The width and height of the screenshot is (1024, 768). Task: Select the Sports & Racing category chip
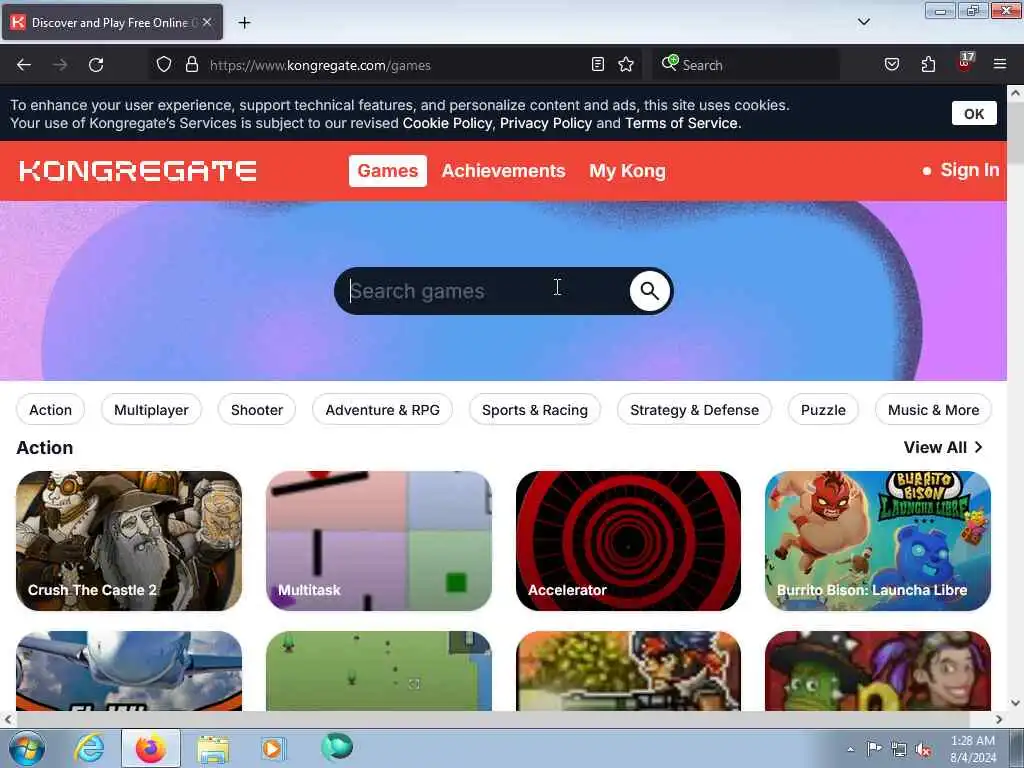click(534, 409)
